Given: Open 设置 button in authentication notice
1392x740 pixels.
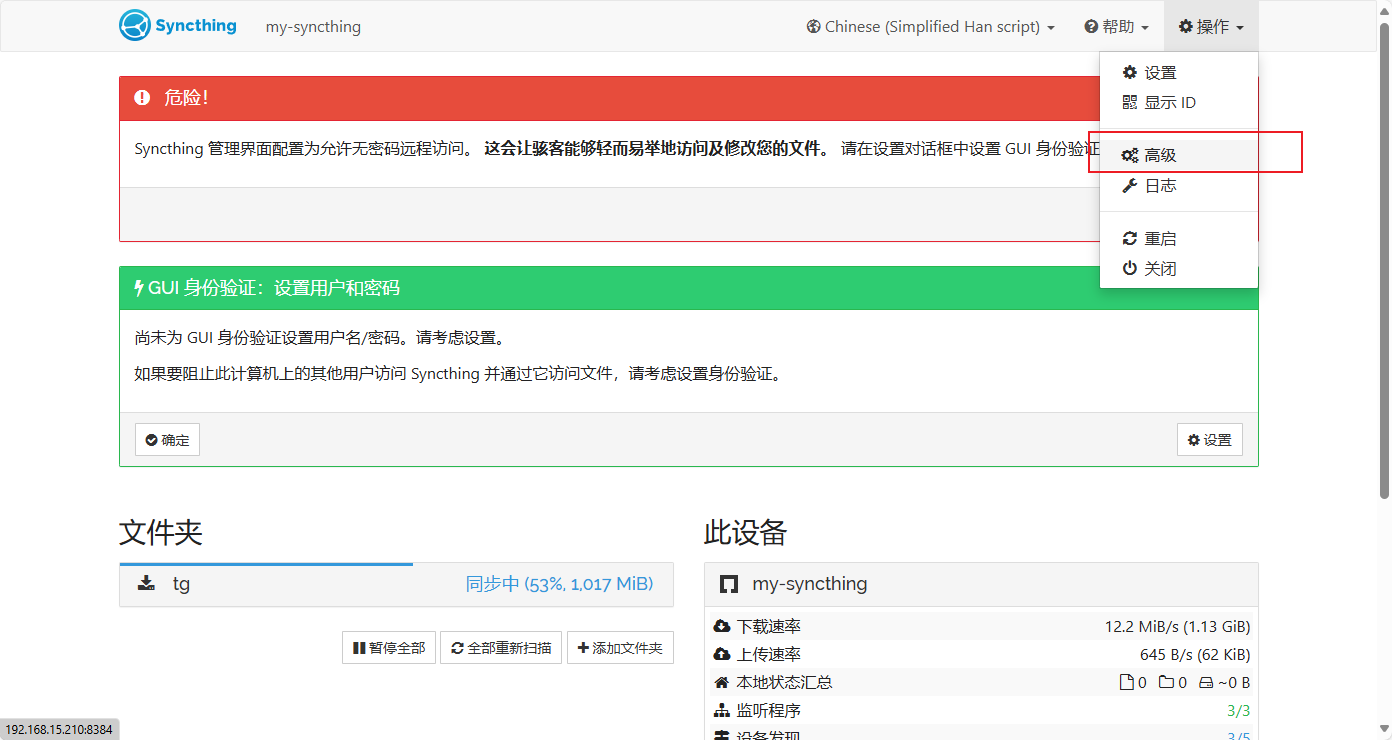Looking at the screenshot, I should (x=1210, y=440).
